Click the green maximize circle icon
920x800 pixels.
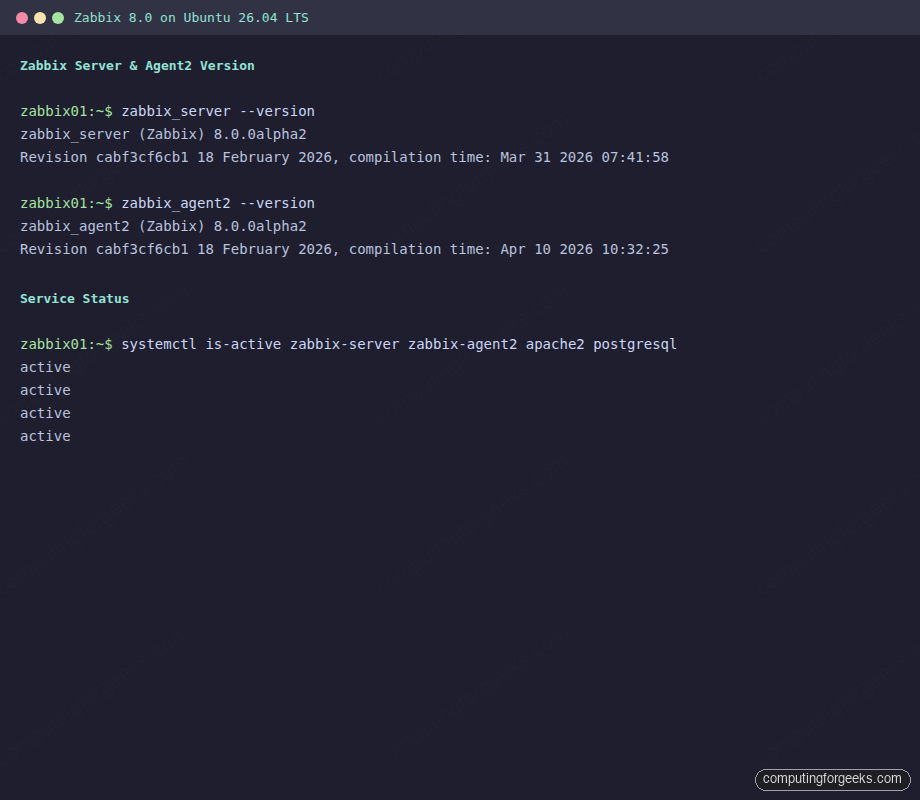pos(58,17)
